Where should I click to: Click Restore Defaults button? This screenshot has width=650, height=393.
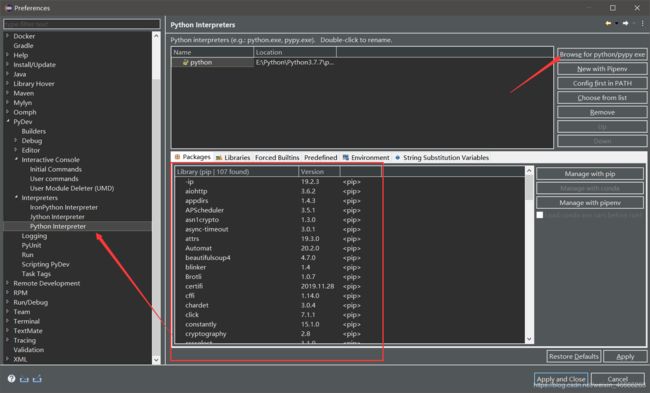[x=574, y=357]
